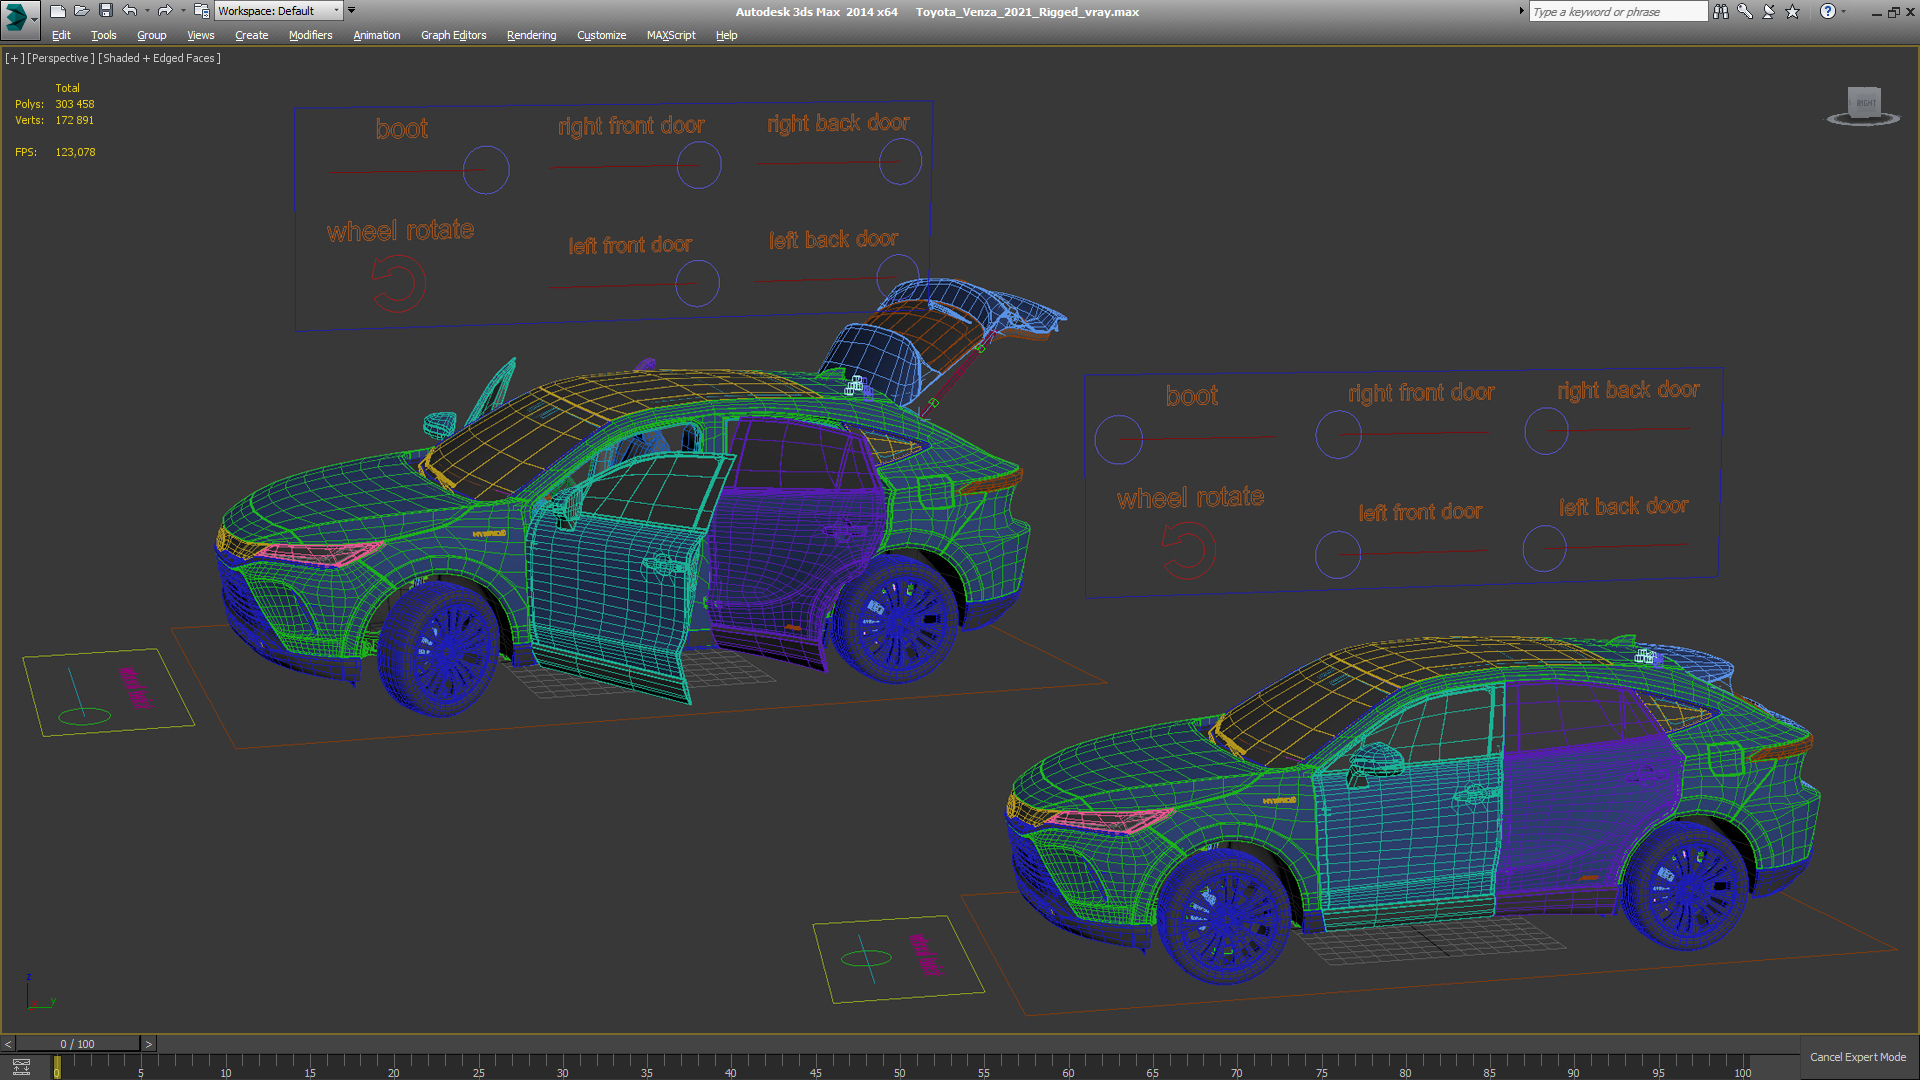Open Subscription Center key icon
Screen dimensions: 1920x1080
click(x=1744, y=11)
